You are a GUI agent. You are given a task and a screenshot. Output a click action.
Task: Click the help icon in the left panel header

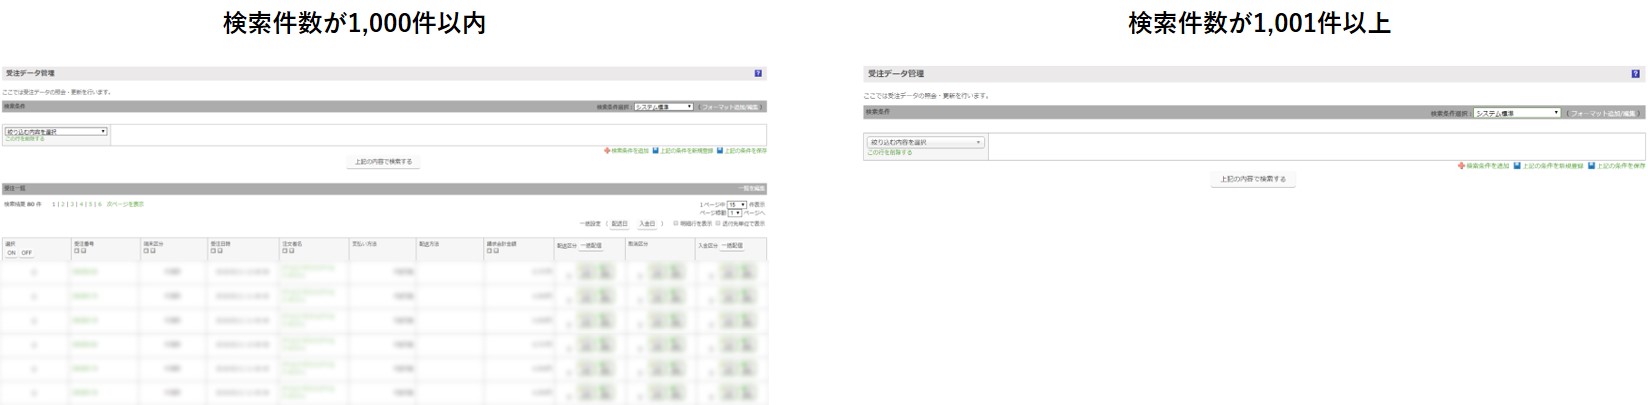[758, 73]
